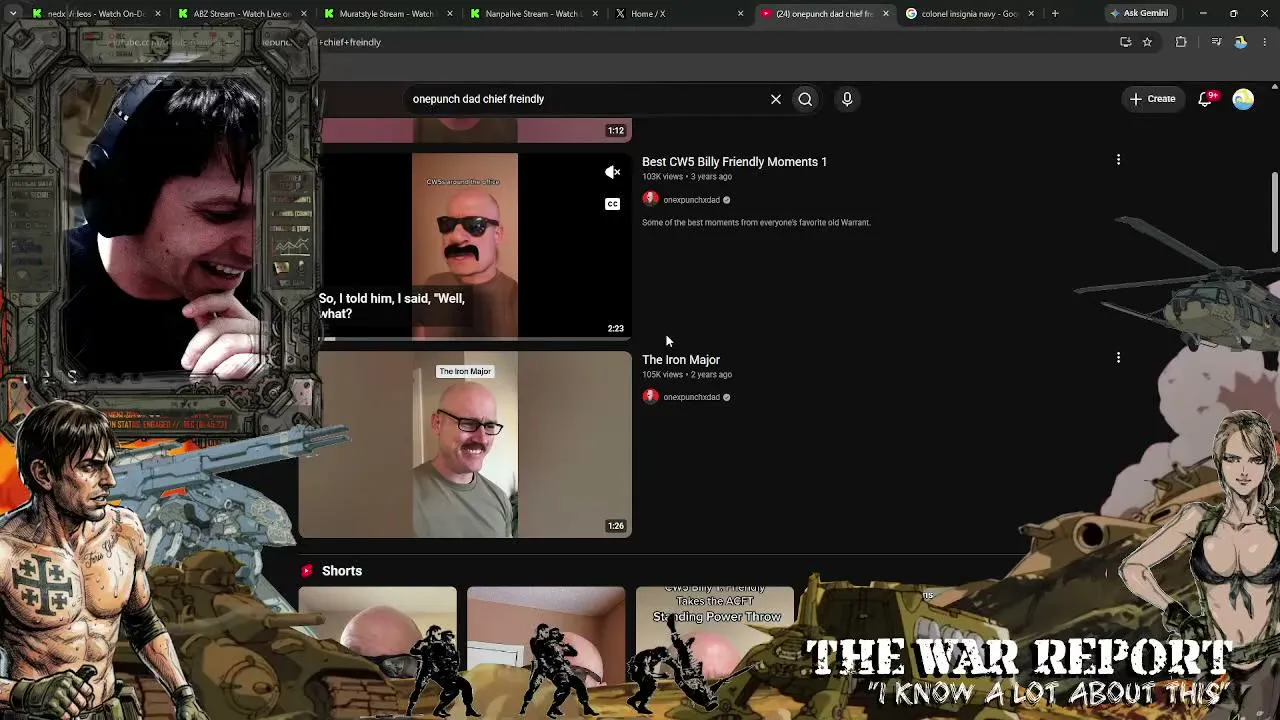
Task: Click '105K views • 2 years ago' text
Action: coord(687,375)
